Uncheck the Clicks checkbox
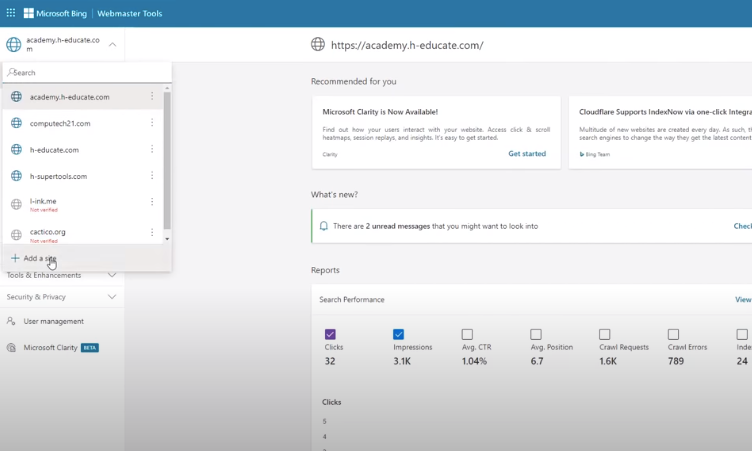Viewport: 752px width, 451px height. point(330,334)
